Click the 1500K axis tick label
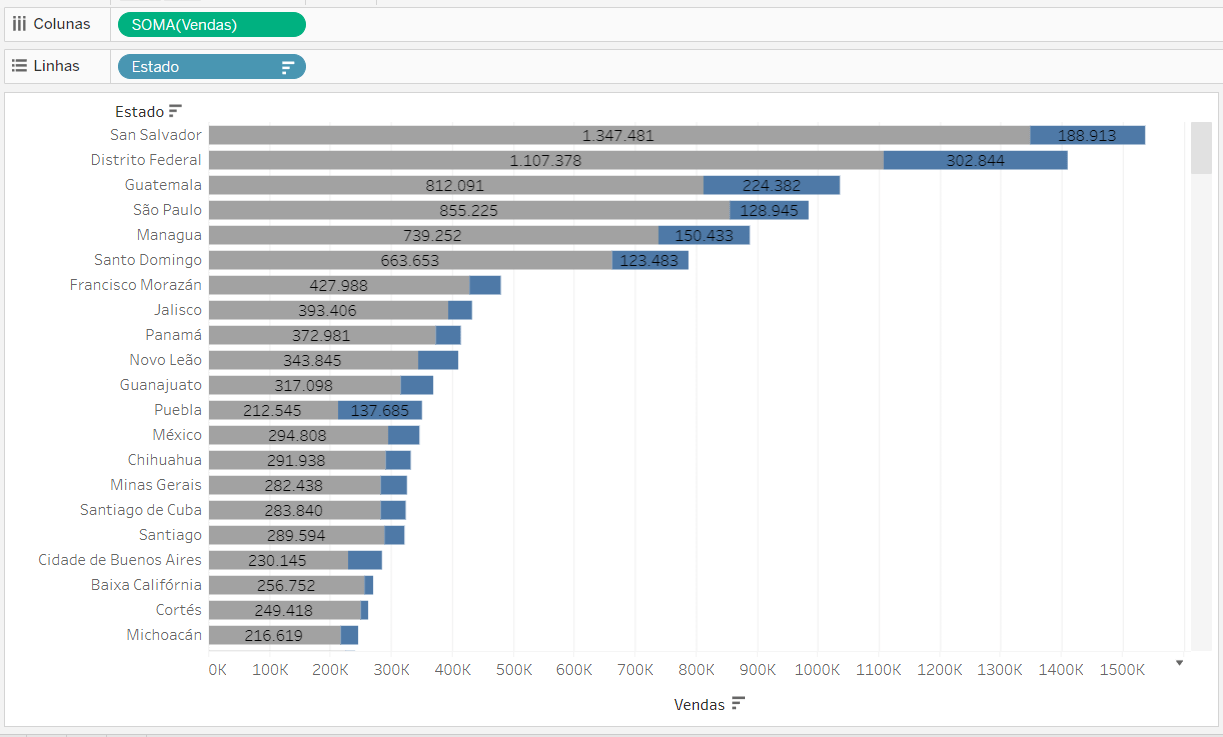 (1122, 670)
